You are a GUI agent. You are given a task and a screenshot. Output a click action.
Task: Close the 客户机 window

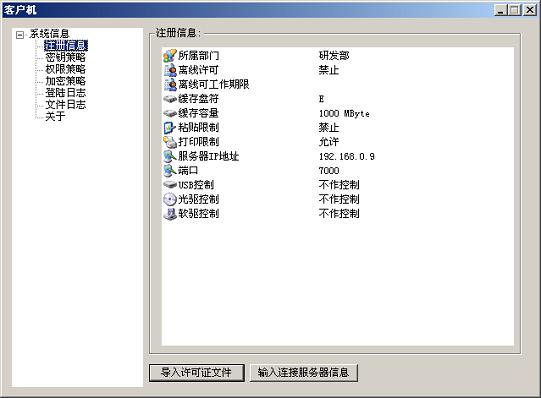pos(530,10)
